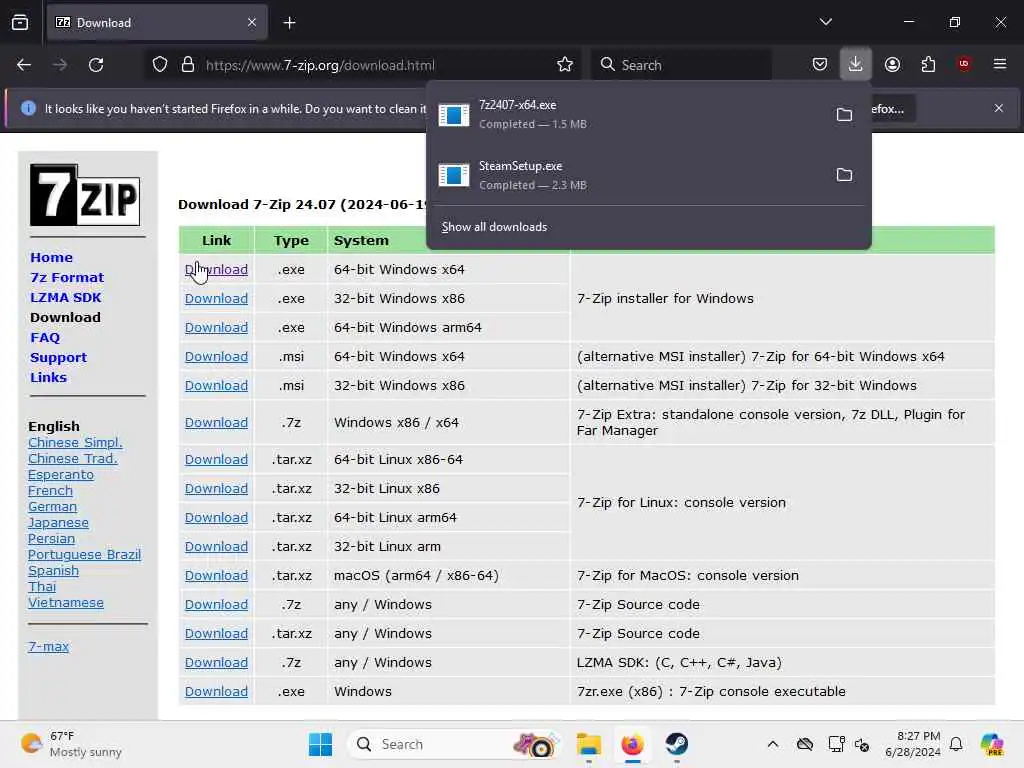Download the 32-bit Linux x86 tar.xz
Screen dimensions: 1024x768
pyautogui.click(x=216, y=488)
